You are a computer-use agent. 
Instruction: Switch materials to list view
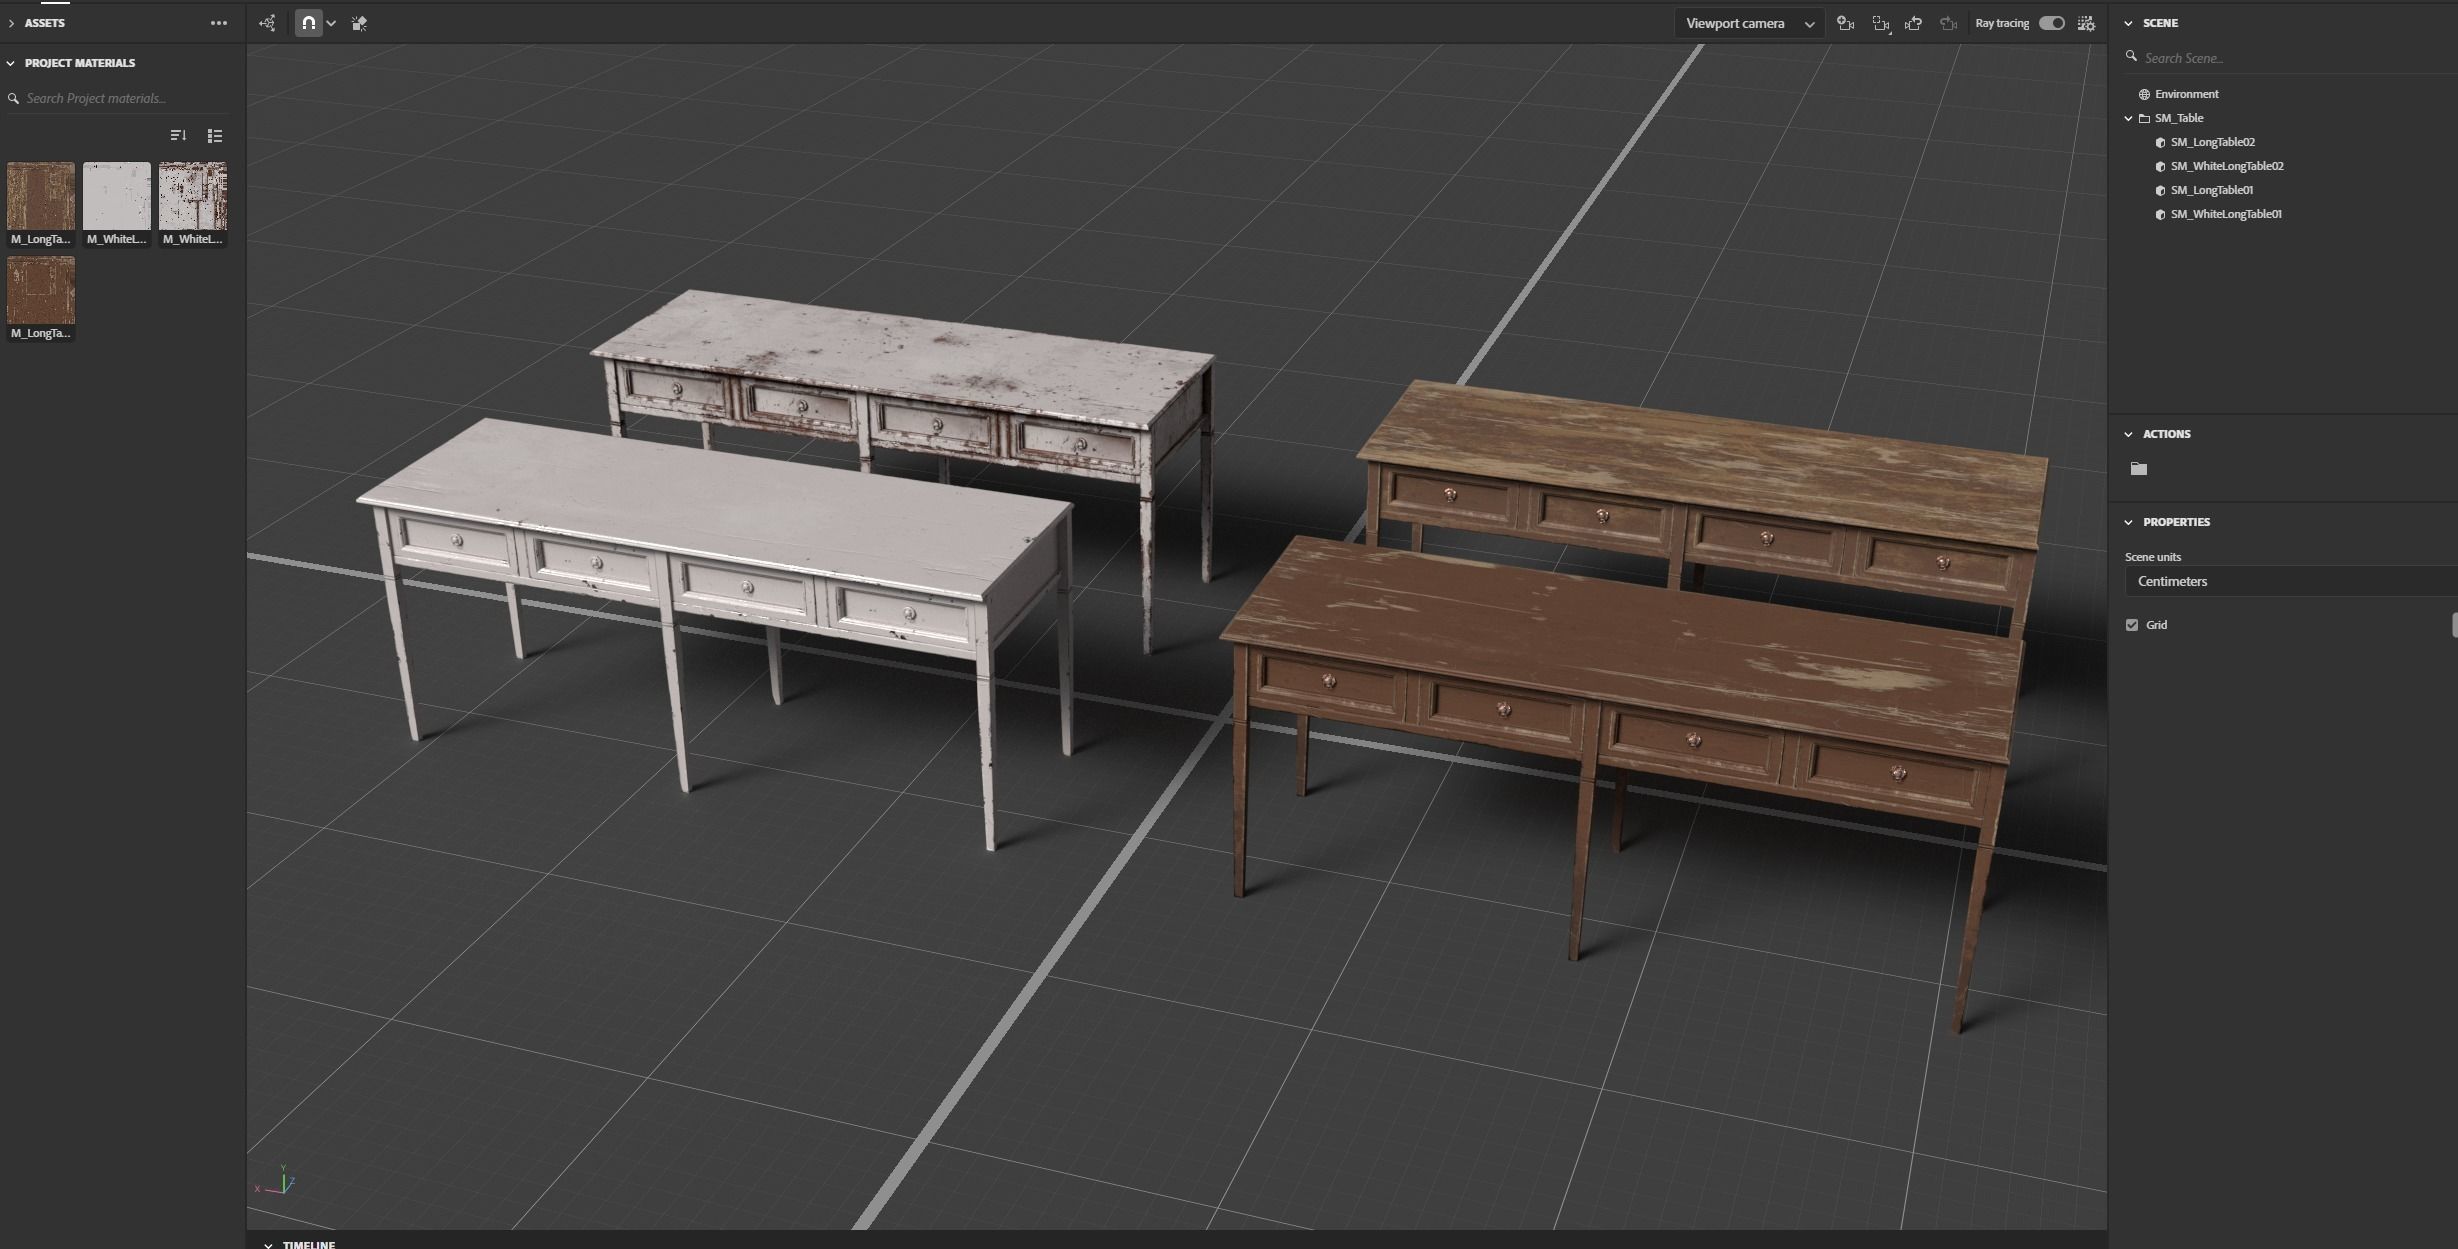tap(215, 135)
